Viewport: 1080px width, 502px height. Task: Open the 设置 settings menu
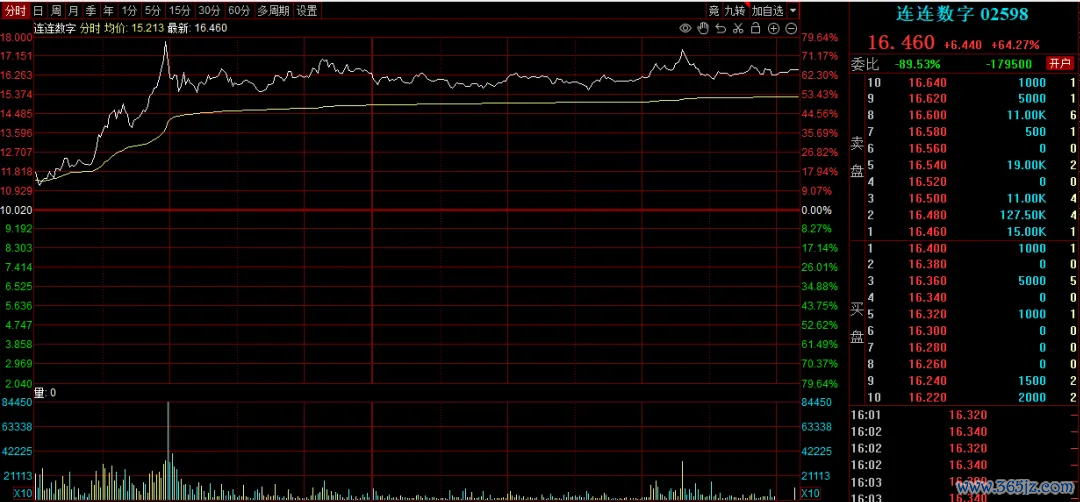pyautogui.click(x=307, y=10)
